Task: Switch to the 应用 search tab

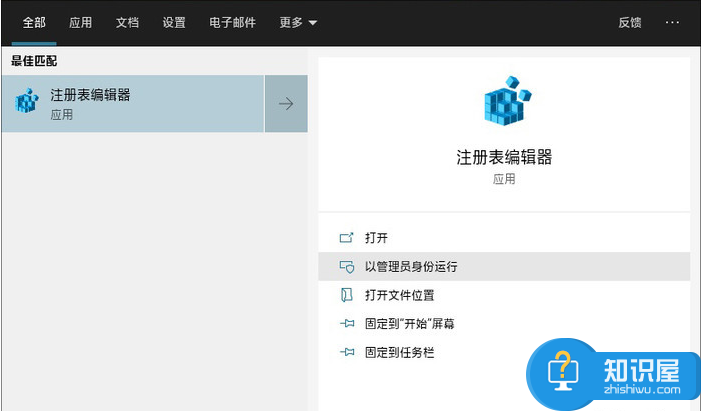Action: click(80, 22)
